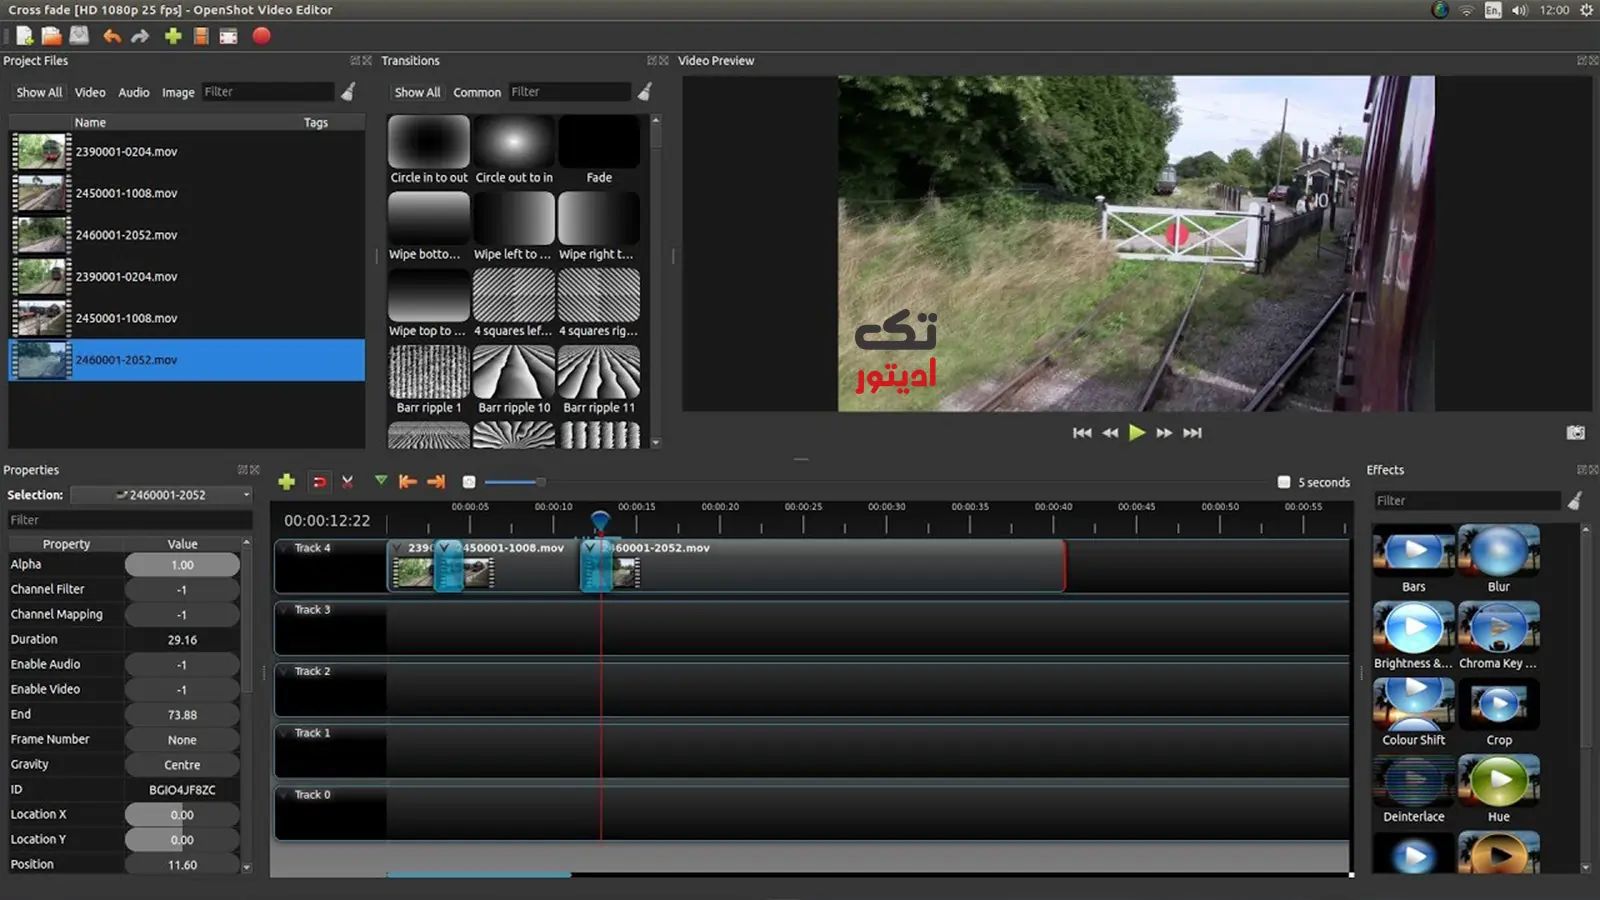Image resolution: width=1600 pixels, height=900 pixels.
Task: Click the timeline zoom slider handle
Action: click(x=540, y=482)
